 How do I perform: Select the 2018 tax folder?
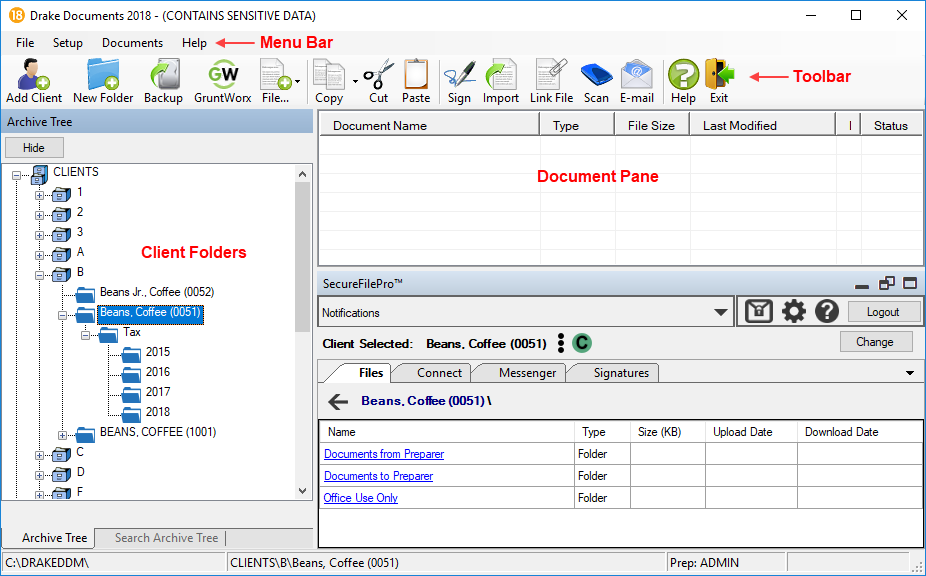[x=158, y=412]
